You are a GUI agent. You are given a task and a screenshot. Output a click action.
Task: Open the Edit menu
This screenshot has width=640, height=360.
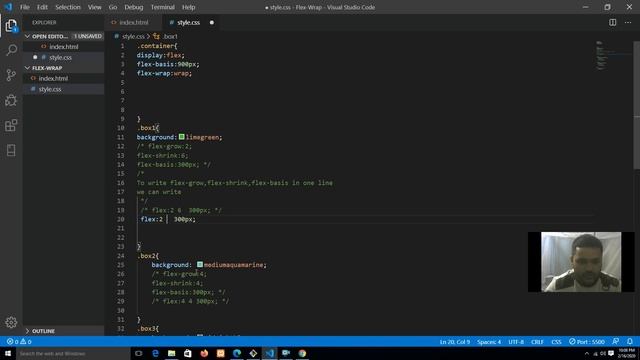point(42,7)
